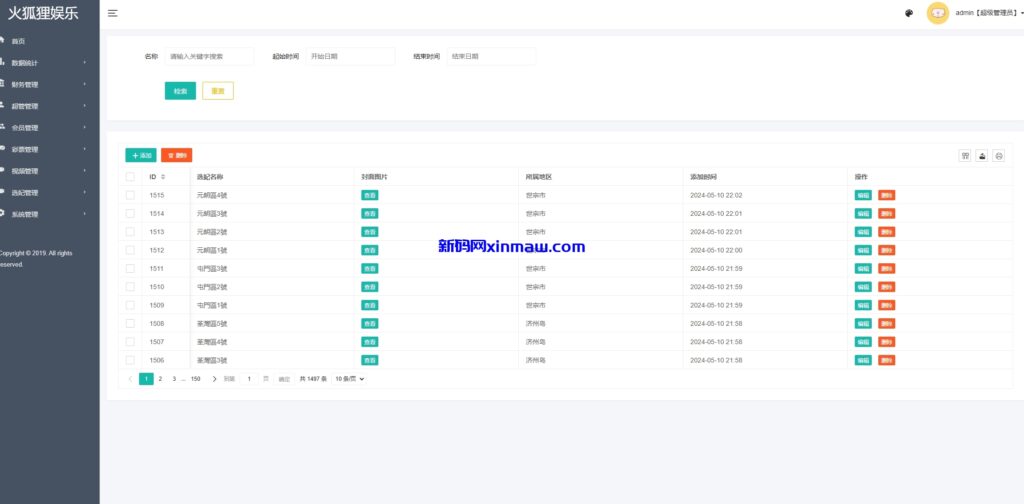Open the 10条/页 page size dropdown

(x=349, y=379)
